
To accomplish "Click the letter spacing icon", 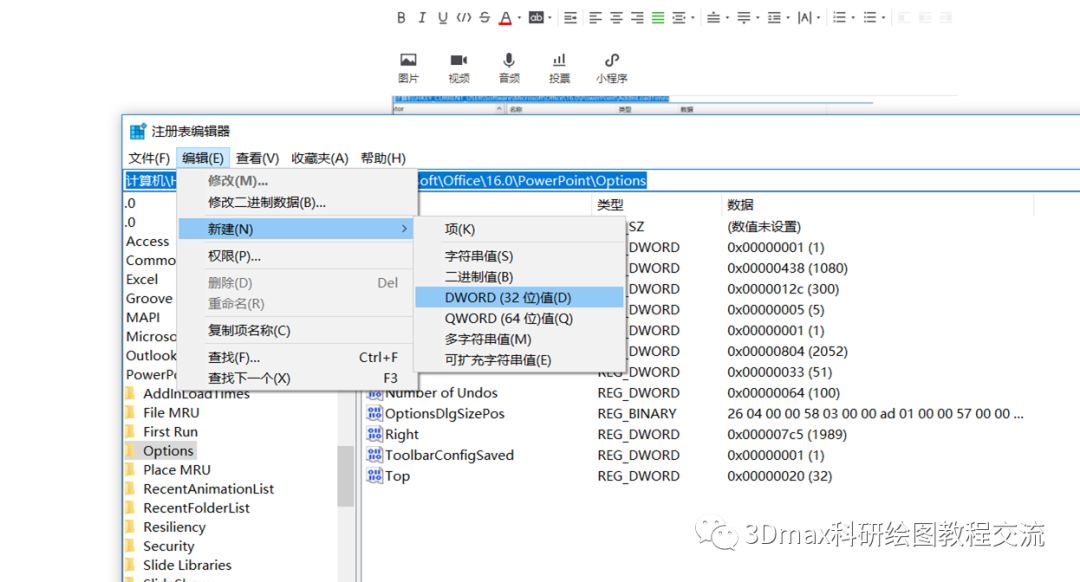I will click(x=804, y=18).
